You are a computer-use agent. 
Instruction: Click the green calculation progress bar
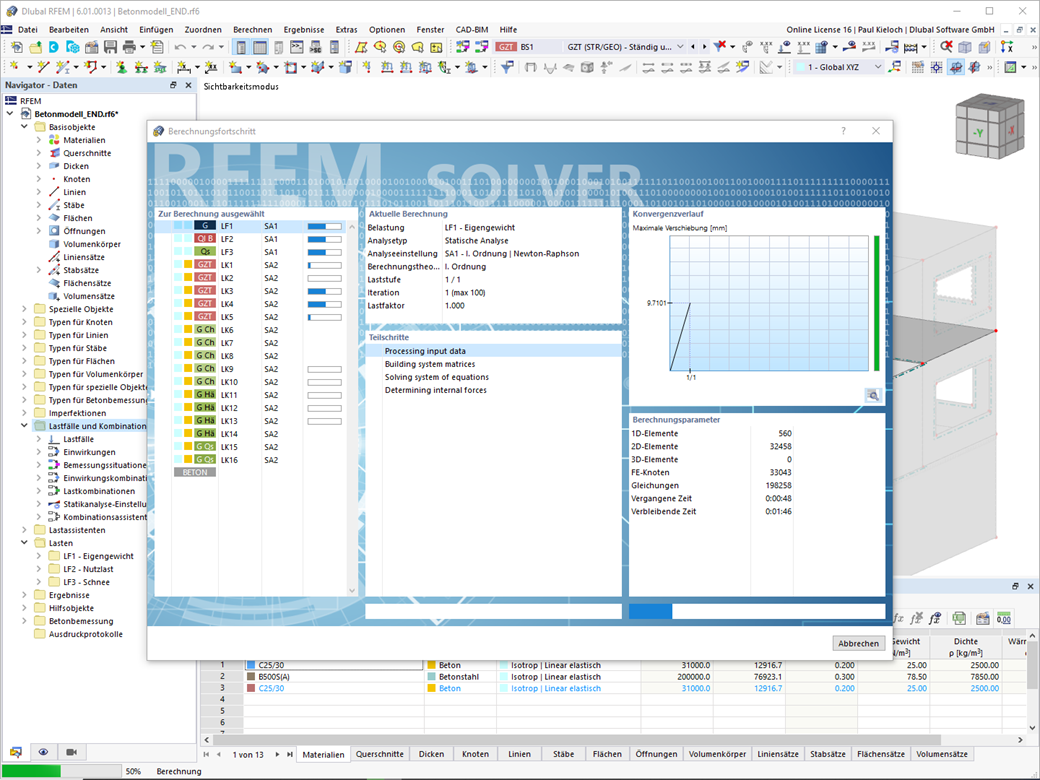point(30,771)
